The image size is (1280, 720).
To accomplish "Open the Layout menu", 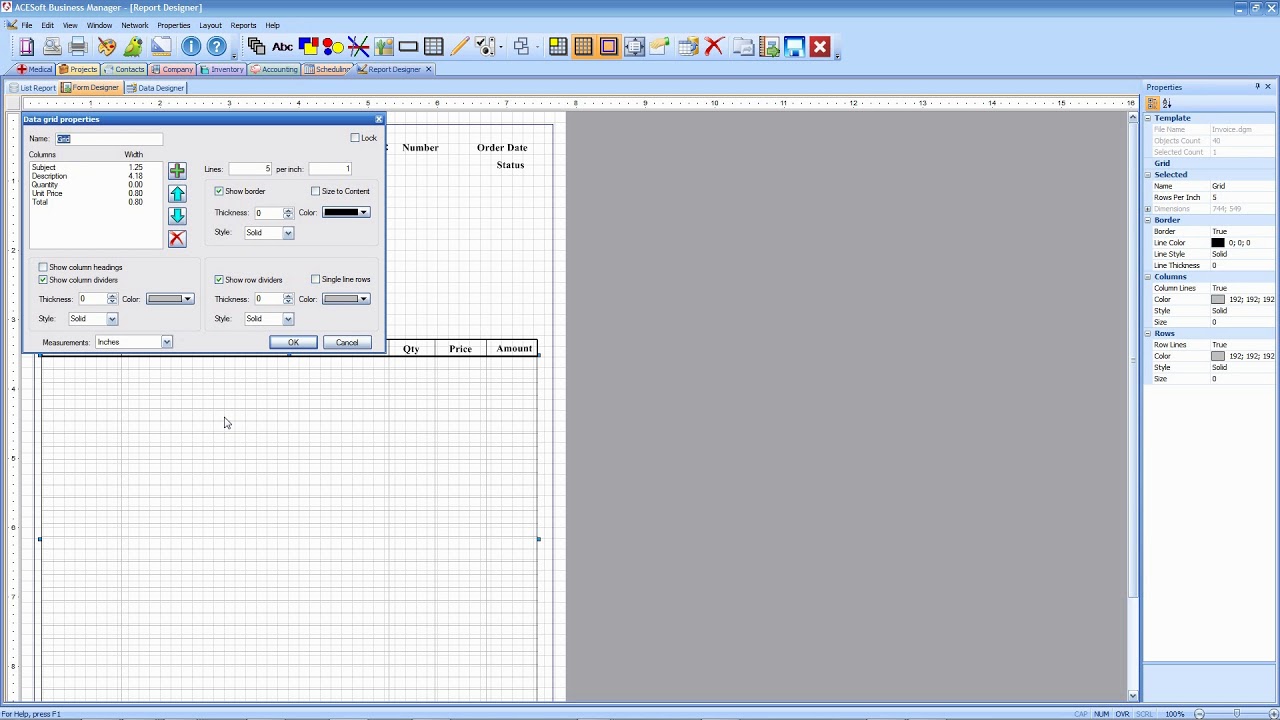I will (x=210, y=25).
